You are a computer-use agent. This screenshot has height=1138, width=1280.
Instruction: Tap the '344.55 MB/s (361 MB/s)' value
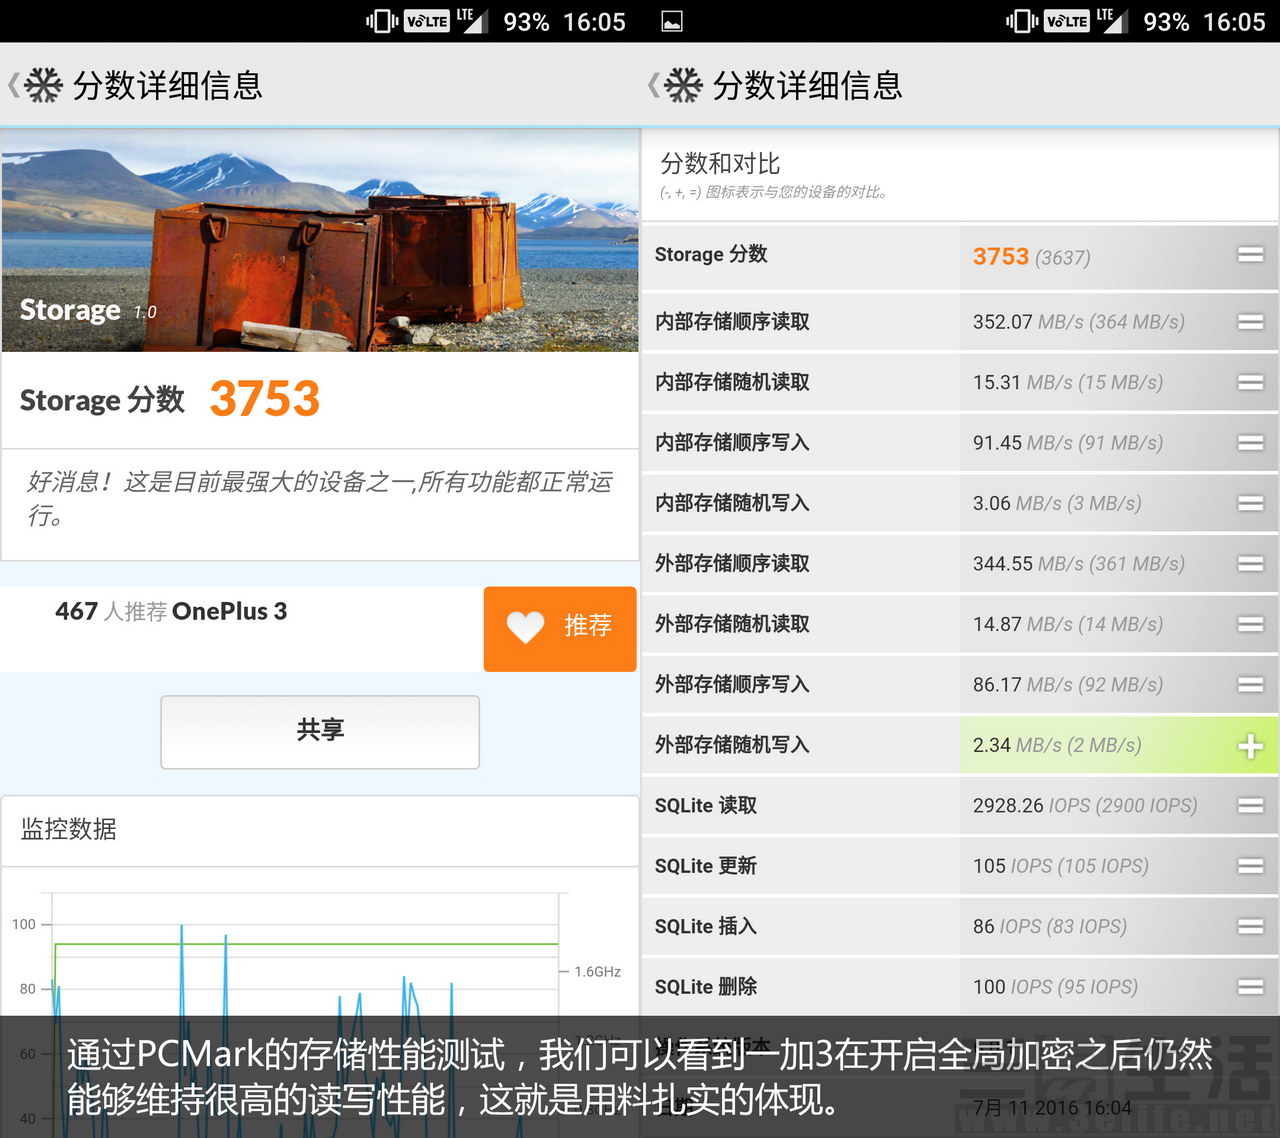(x=1079, y=564)
